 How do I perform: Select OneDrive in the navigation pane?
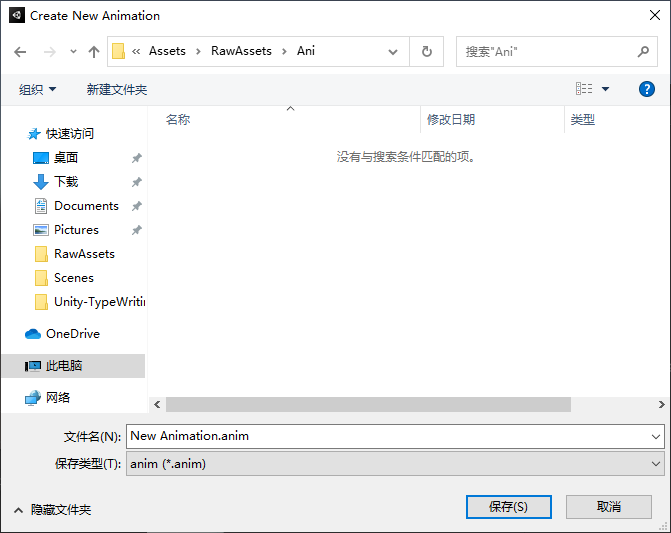pyautogui.click(x=73, y=334)
